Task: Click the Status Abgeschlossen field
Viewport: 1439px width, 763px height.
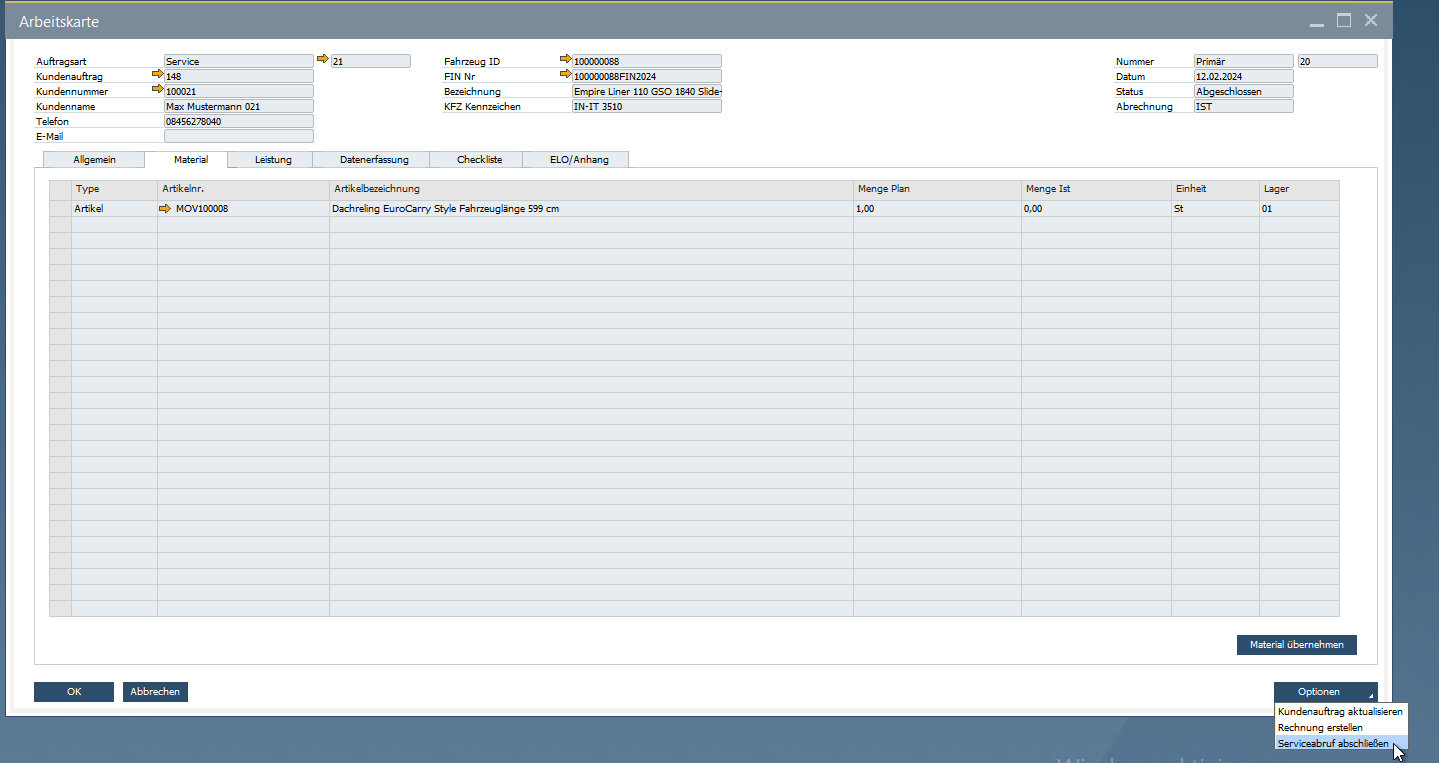Action: click(1243, 91)
